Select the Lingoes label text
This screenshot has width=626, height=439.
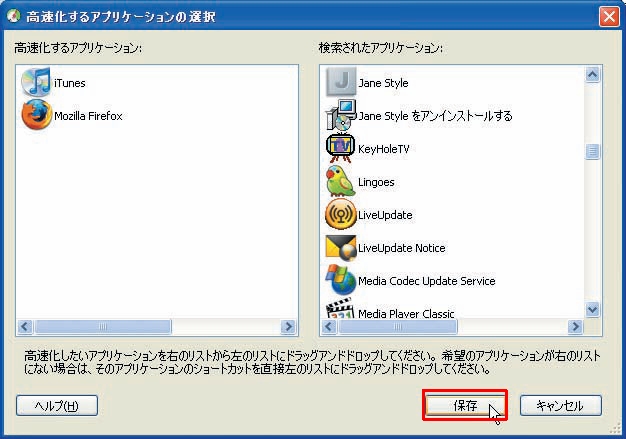[376, 182]
